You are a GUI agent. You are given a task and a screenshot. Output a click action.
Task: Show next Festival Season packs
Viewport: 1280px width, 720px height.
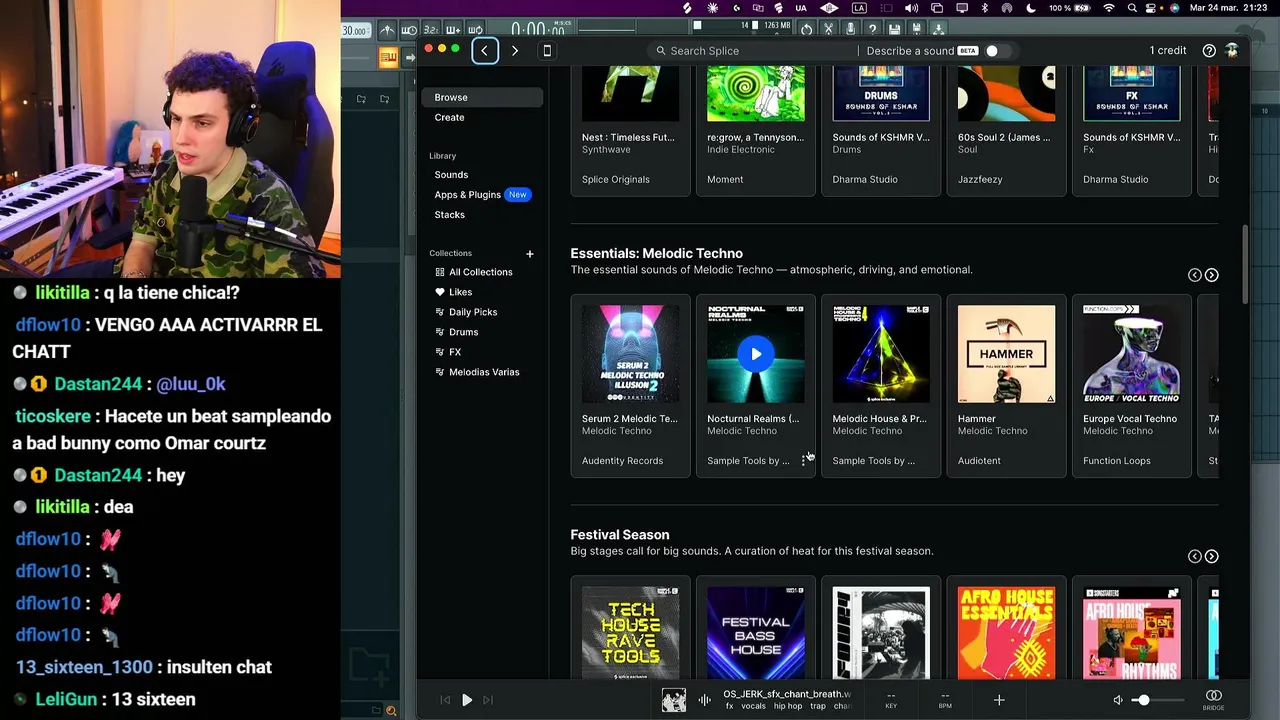[1211, 556]
